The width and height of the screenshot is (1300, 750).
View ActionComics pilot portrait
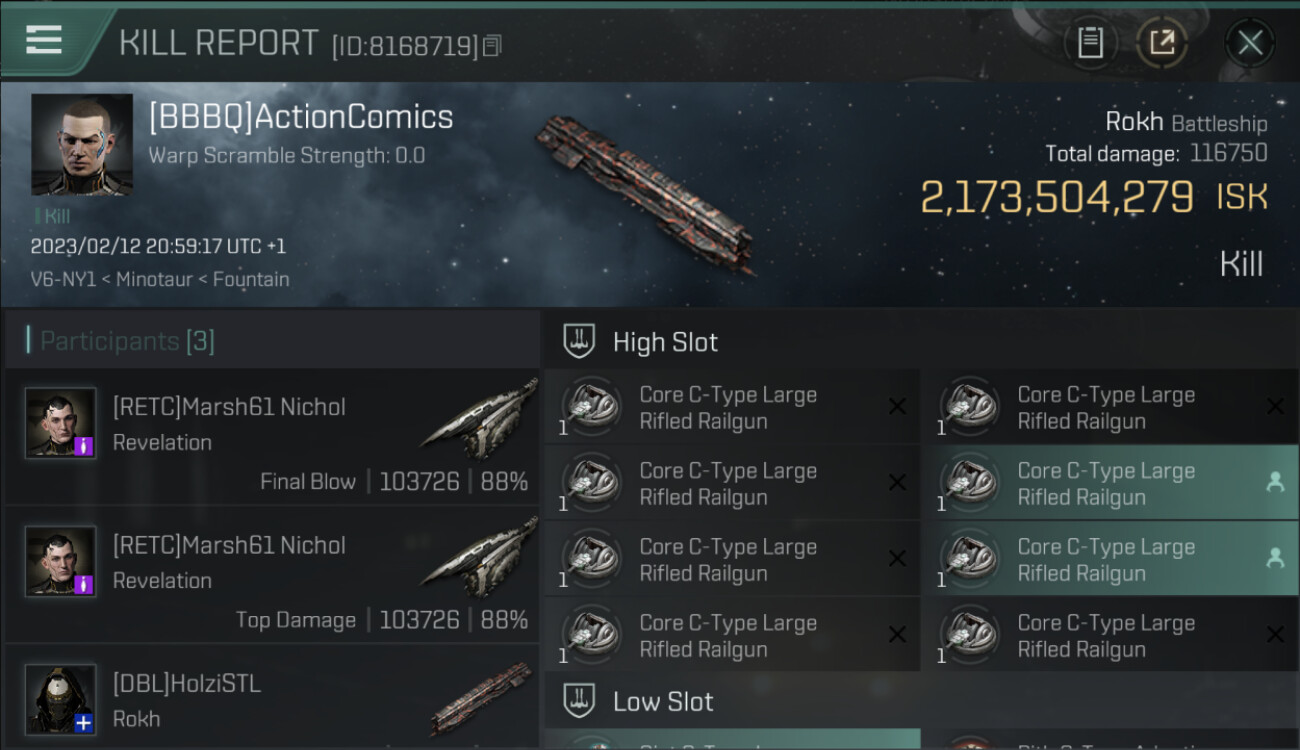click(82, 144)
